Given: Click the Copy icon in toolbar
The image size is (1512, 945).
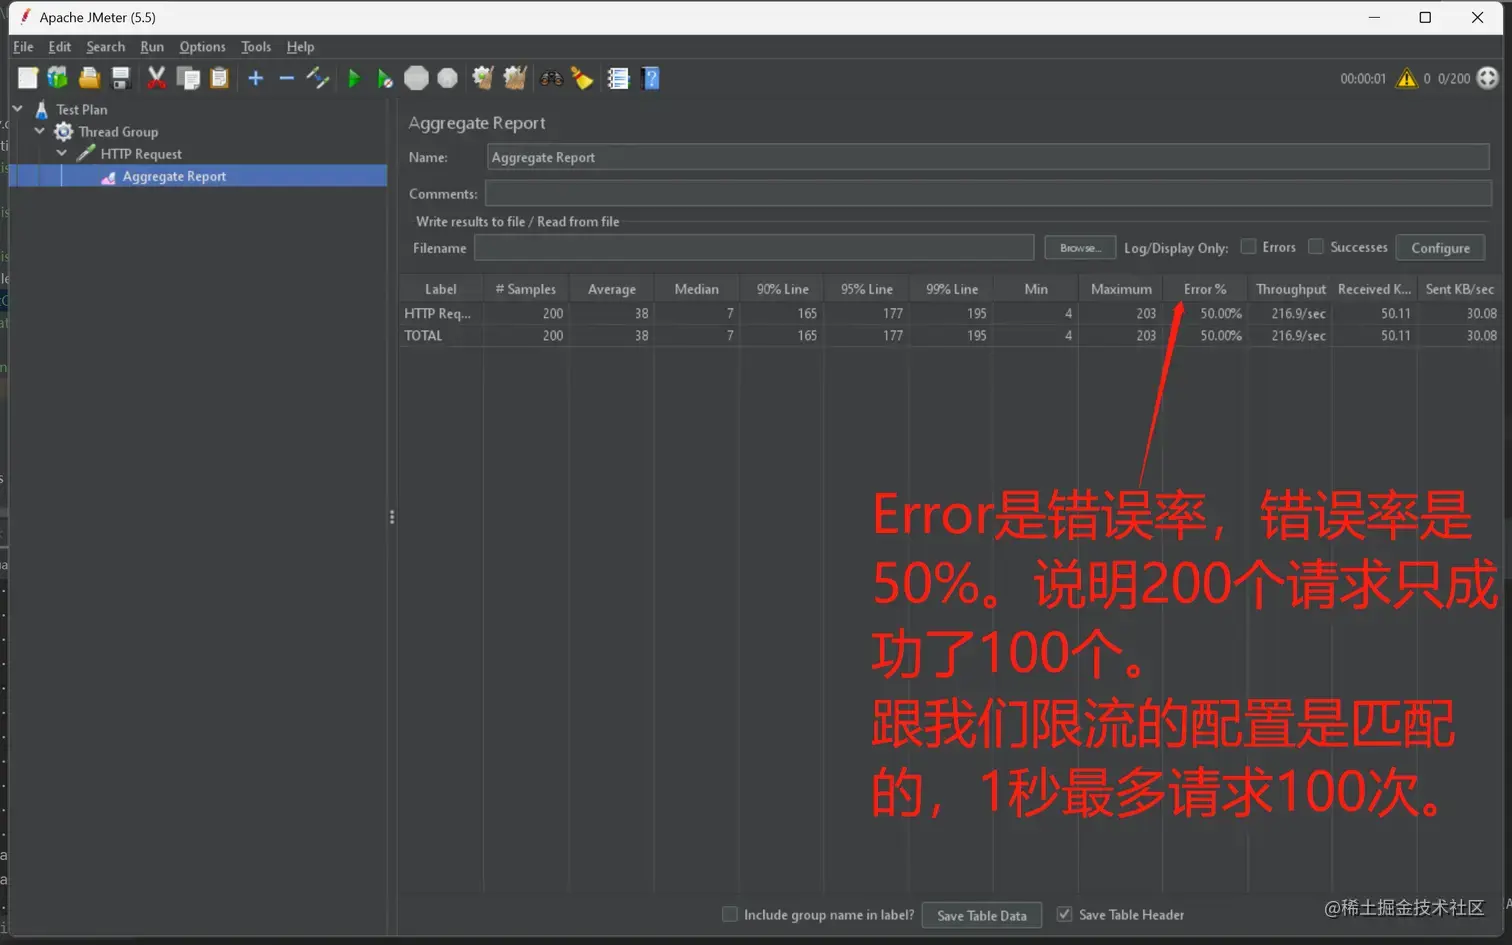Looking at the screenshot, I should tap(188, 78).
